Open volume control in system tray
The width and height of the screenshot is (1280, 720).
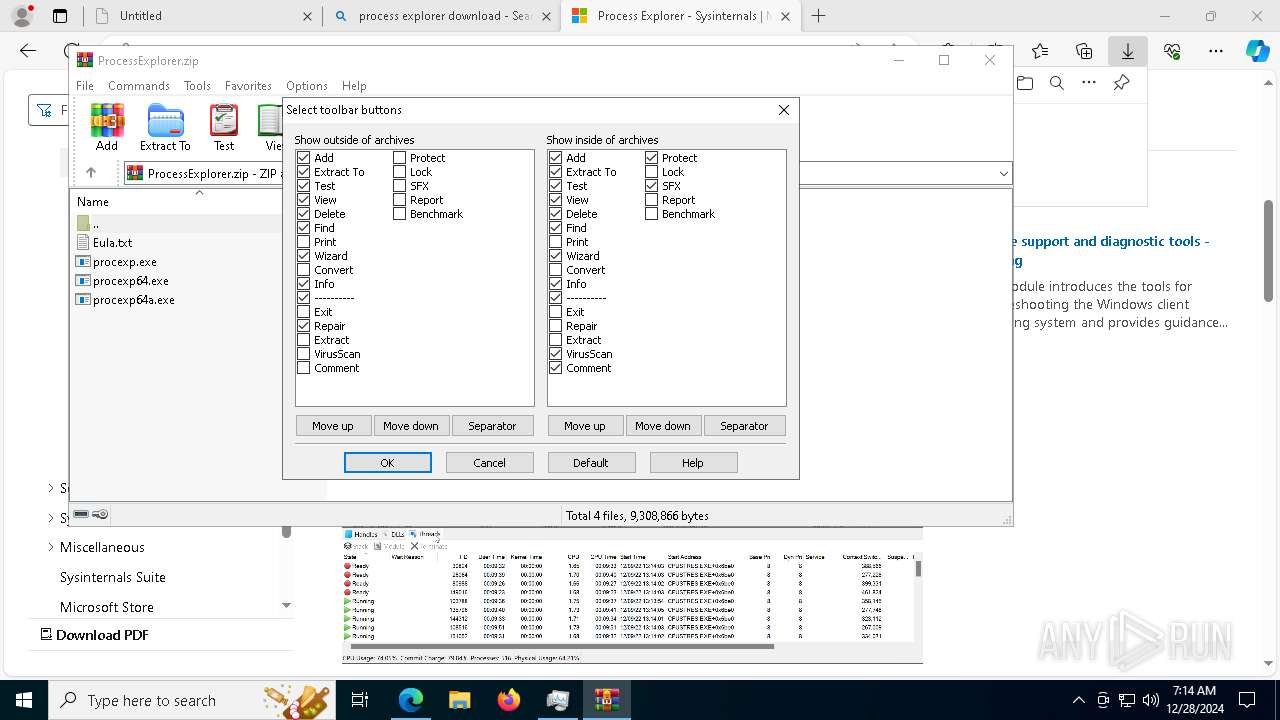coord(1150,700)
